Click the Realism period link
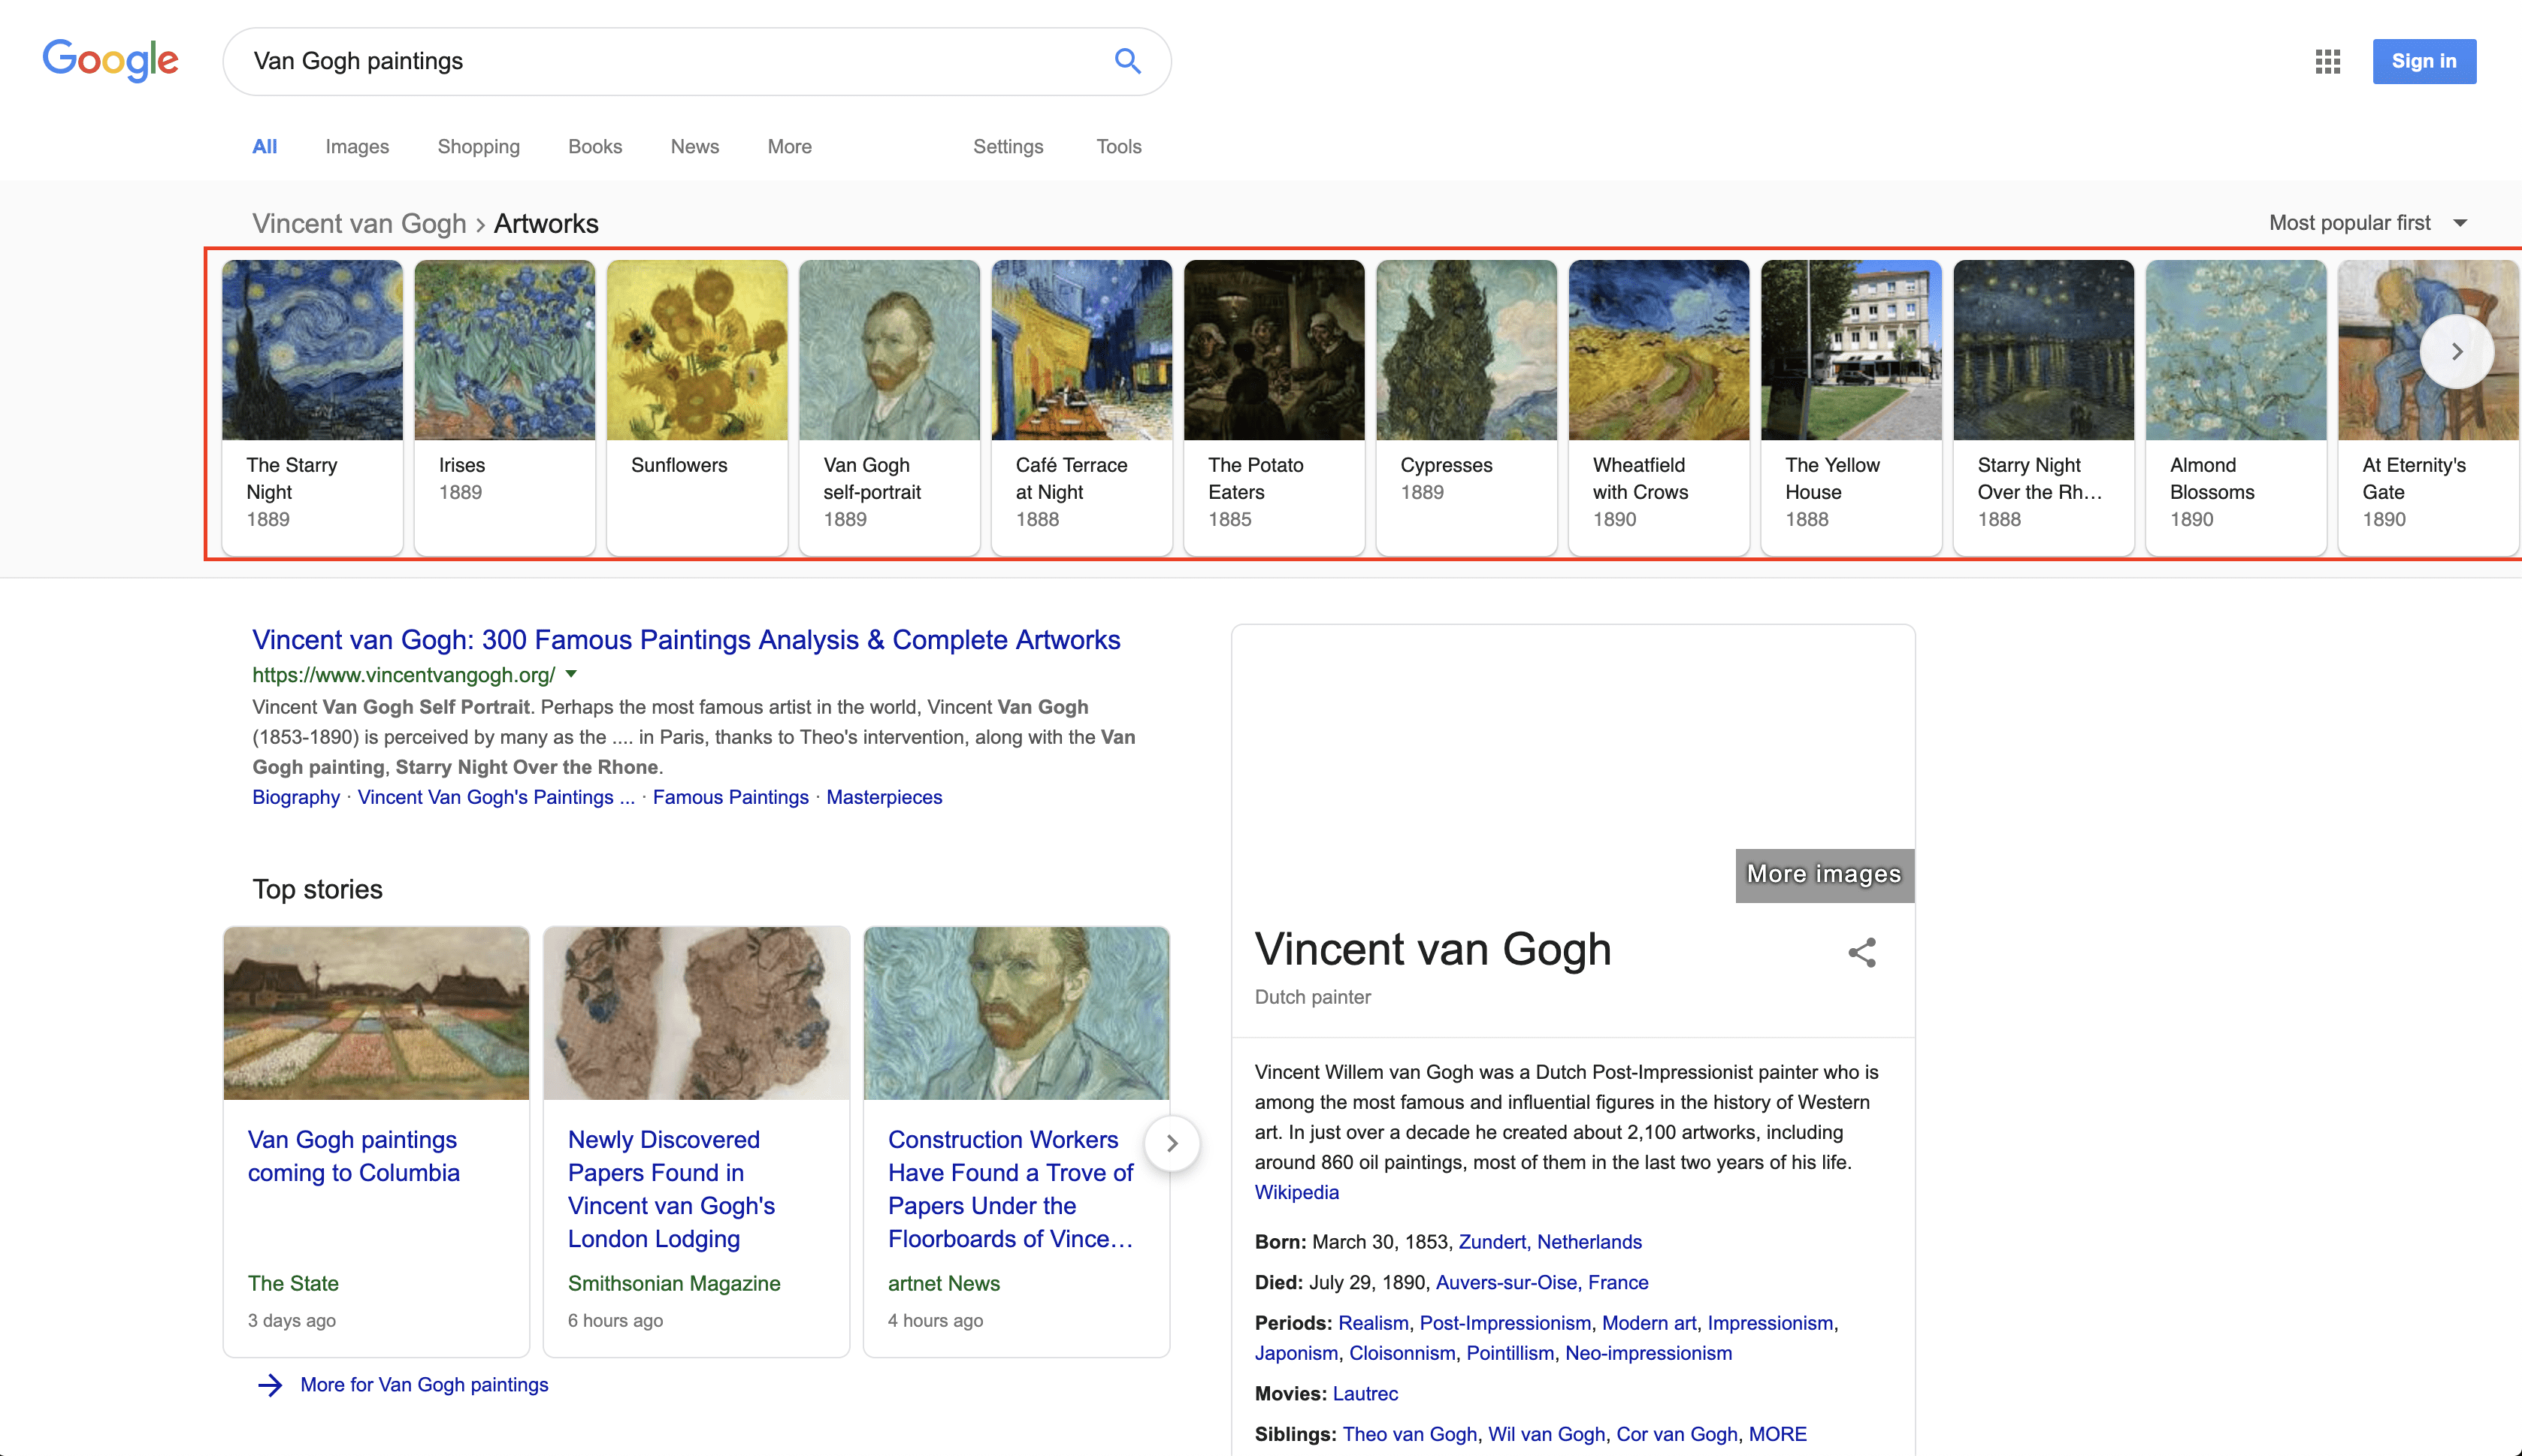The width and height of the screenshot is (2522, 1456). coord(1373,1323)
